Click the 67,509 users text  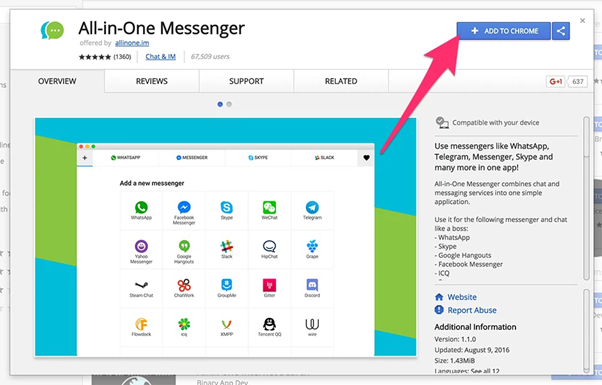[x=210, y=57]
